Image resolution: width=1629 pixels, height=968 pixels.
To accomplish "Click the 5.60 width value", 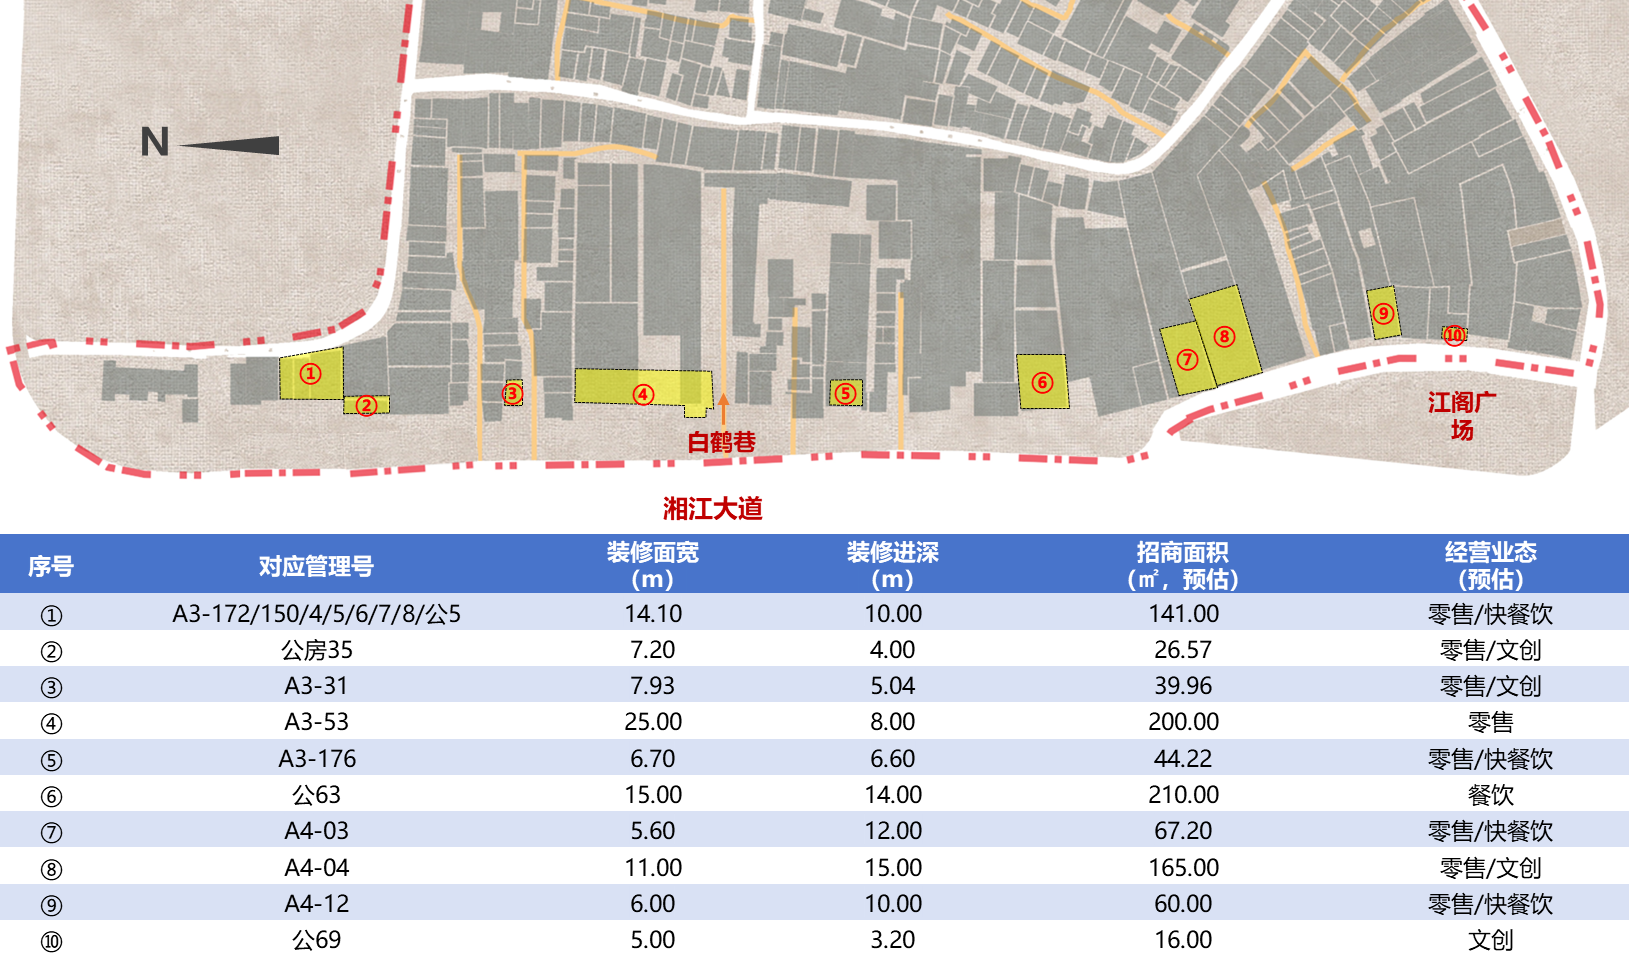I will pyautogui.click(x=653, y=831).
